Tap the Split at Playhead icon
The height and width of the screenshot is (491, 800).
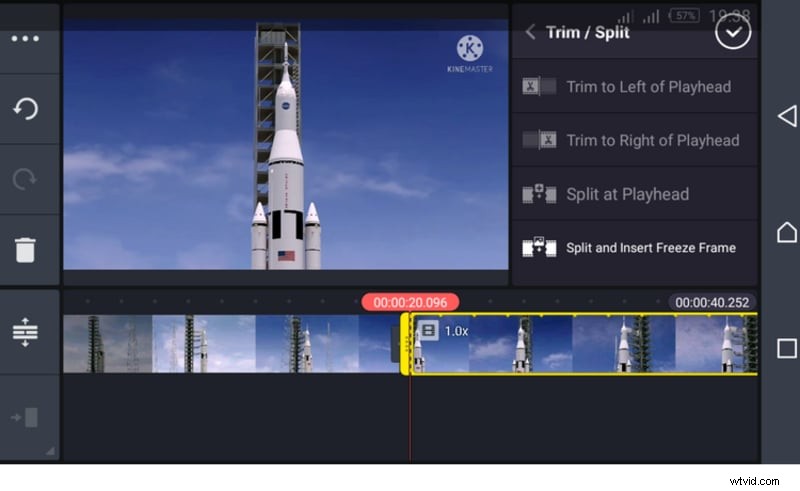pos(539,194)
